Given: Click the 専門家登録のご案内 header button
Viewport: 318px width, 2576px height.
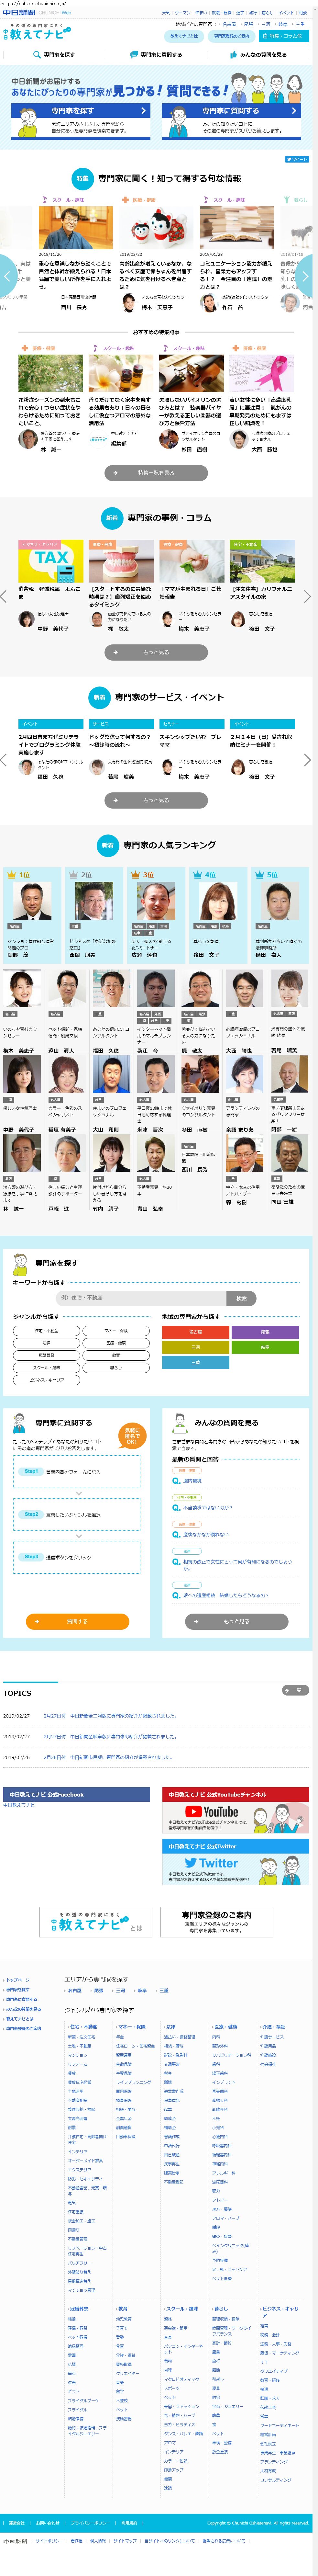Looking at the screenshot, I should coord(231,36).
